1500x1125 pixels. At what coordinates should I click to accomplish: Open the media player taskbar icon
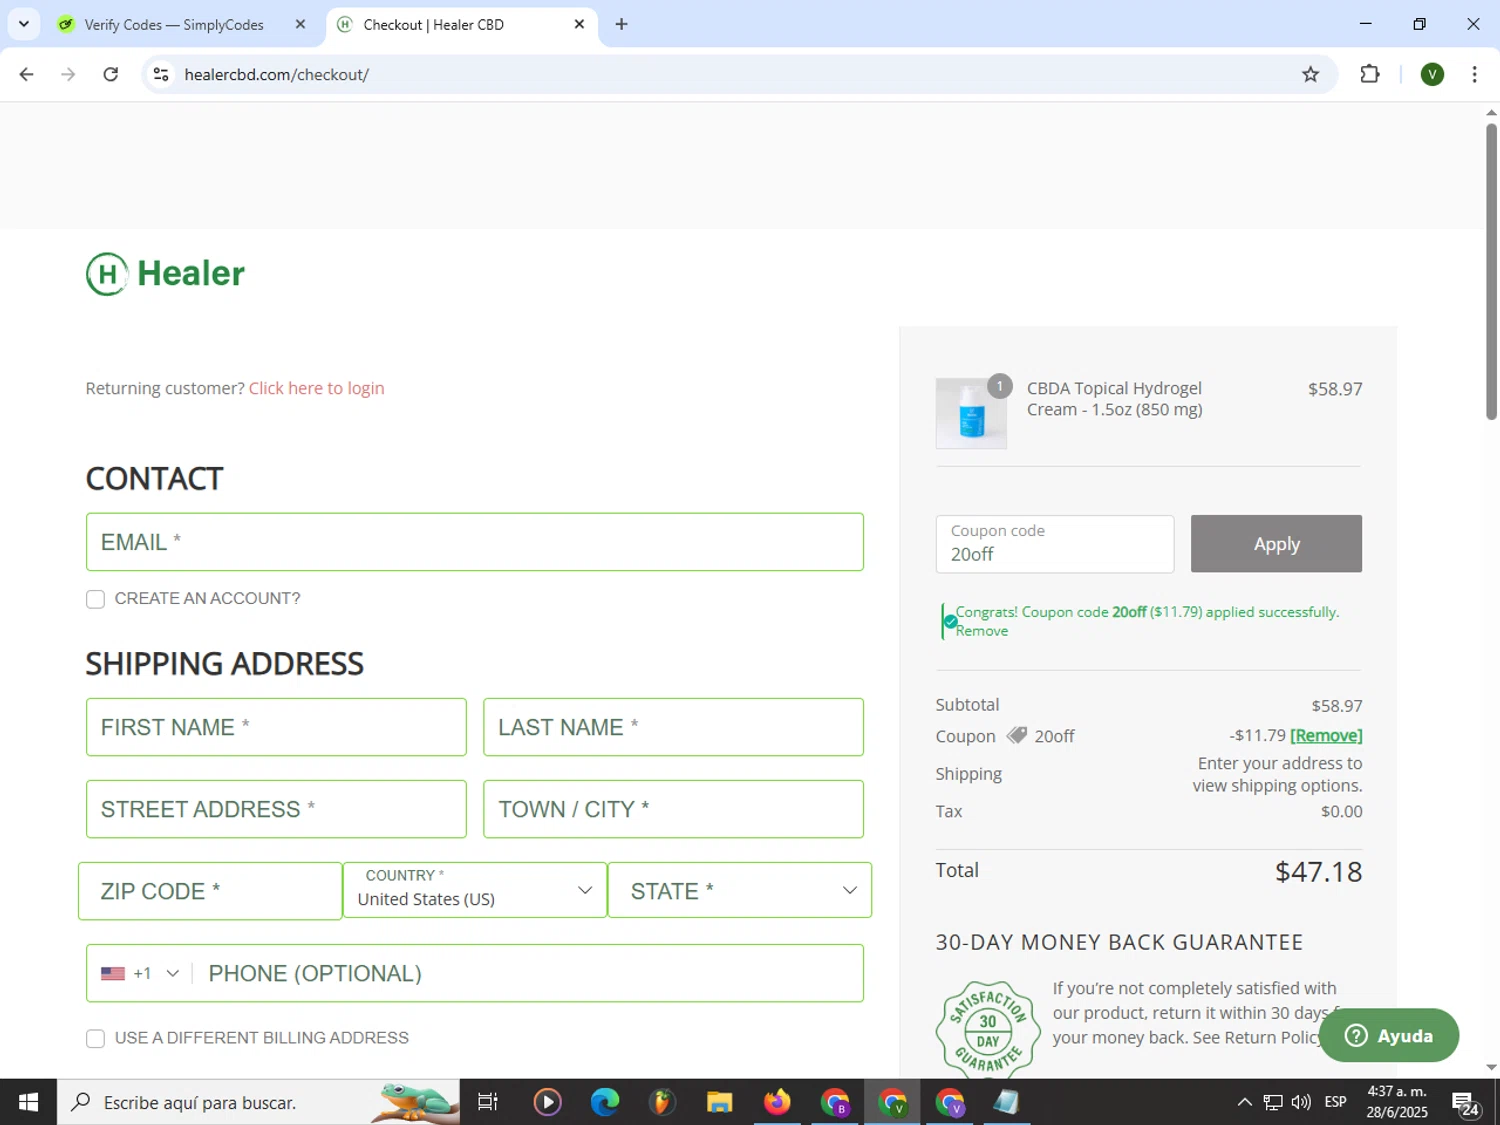(547, 1102)
